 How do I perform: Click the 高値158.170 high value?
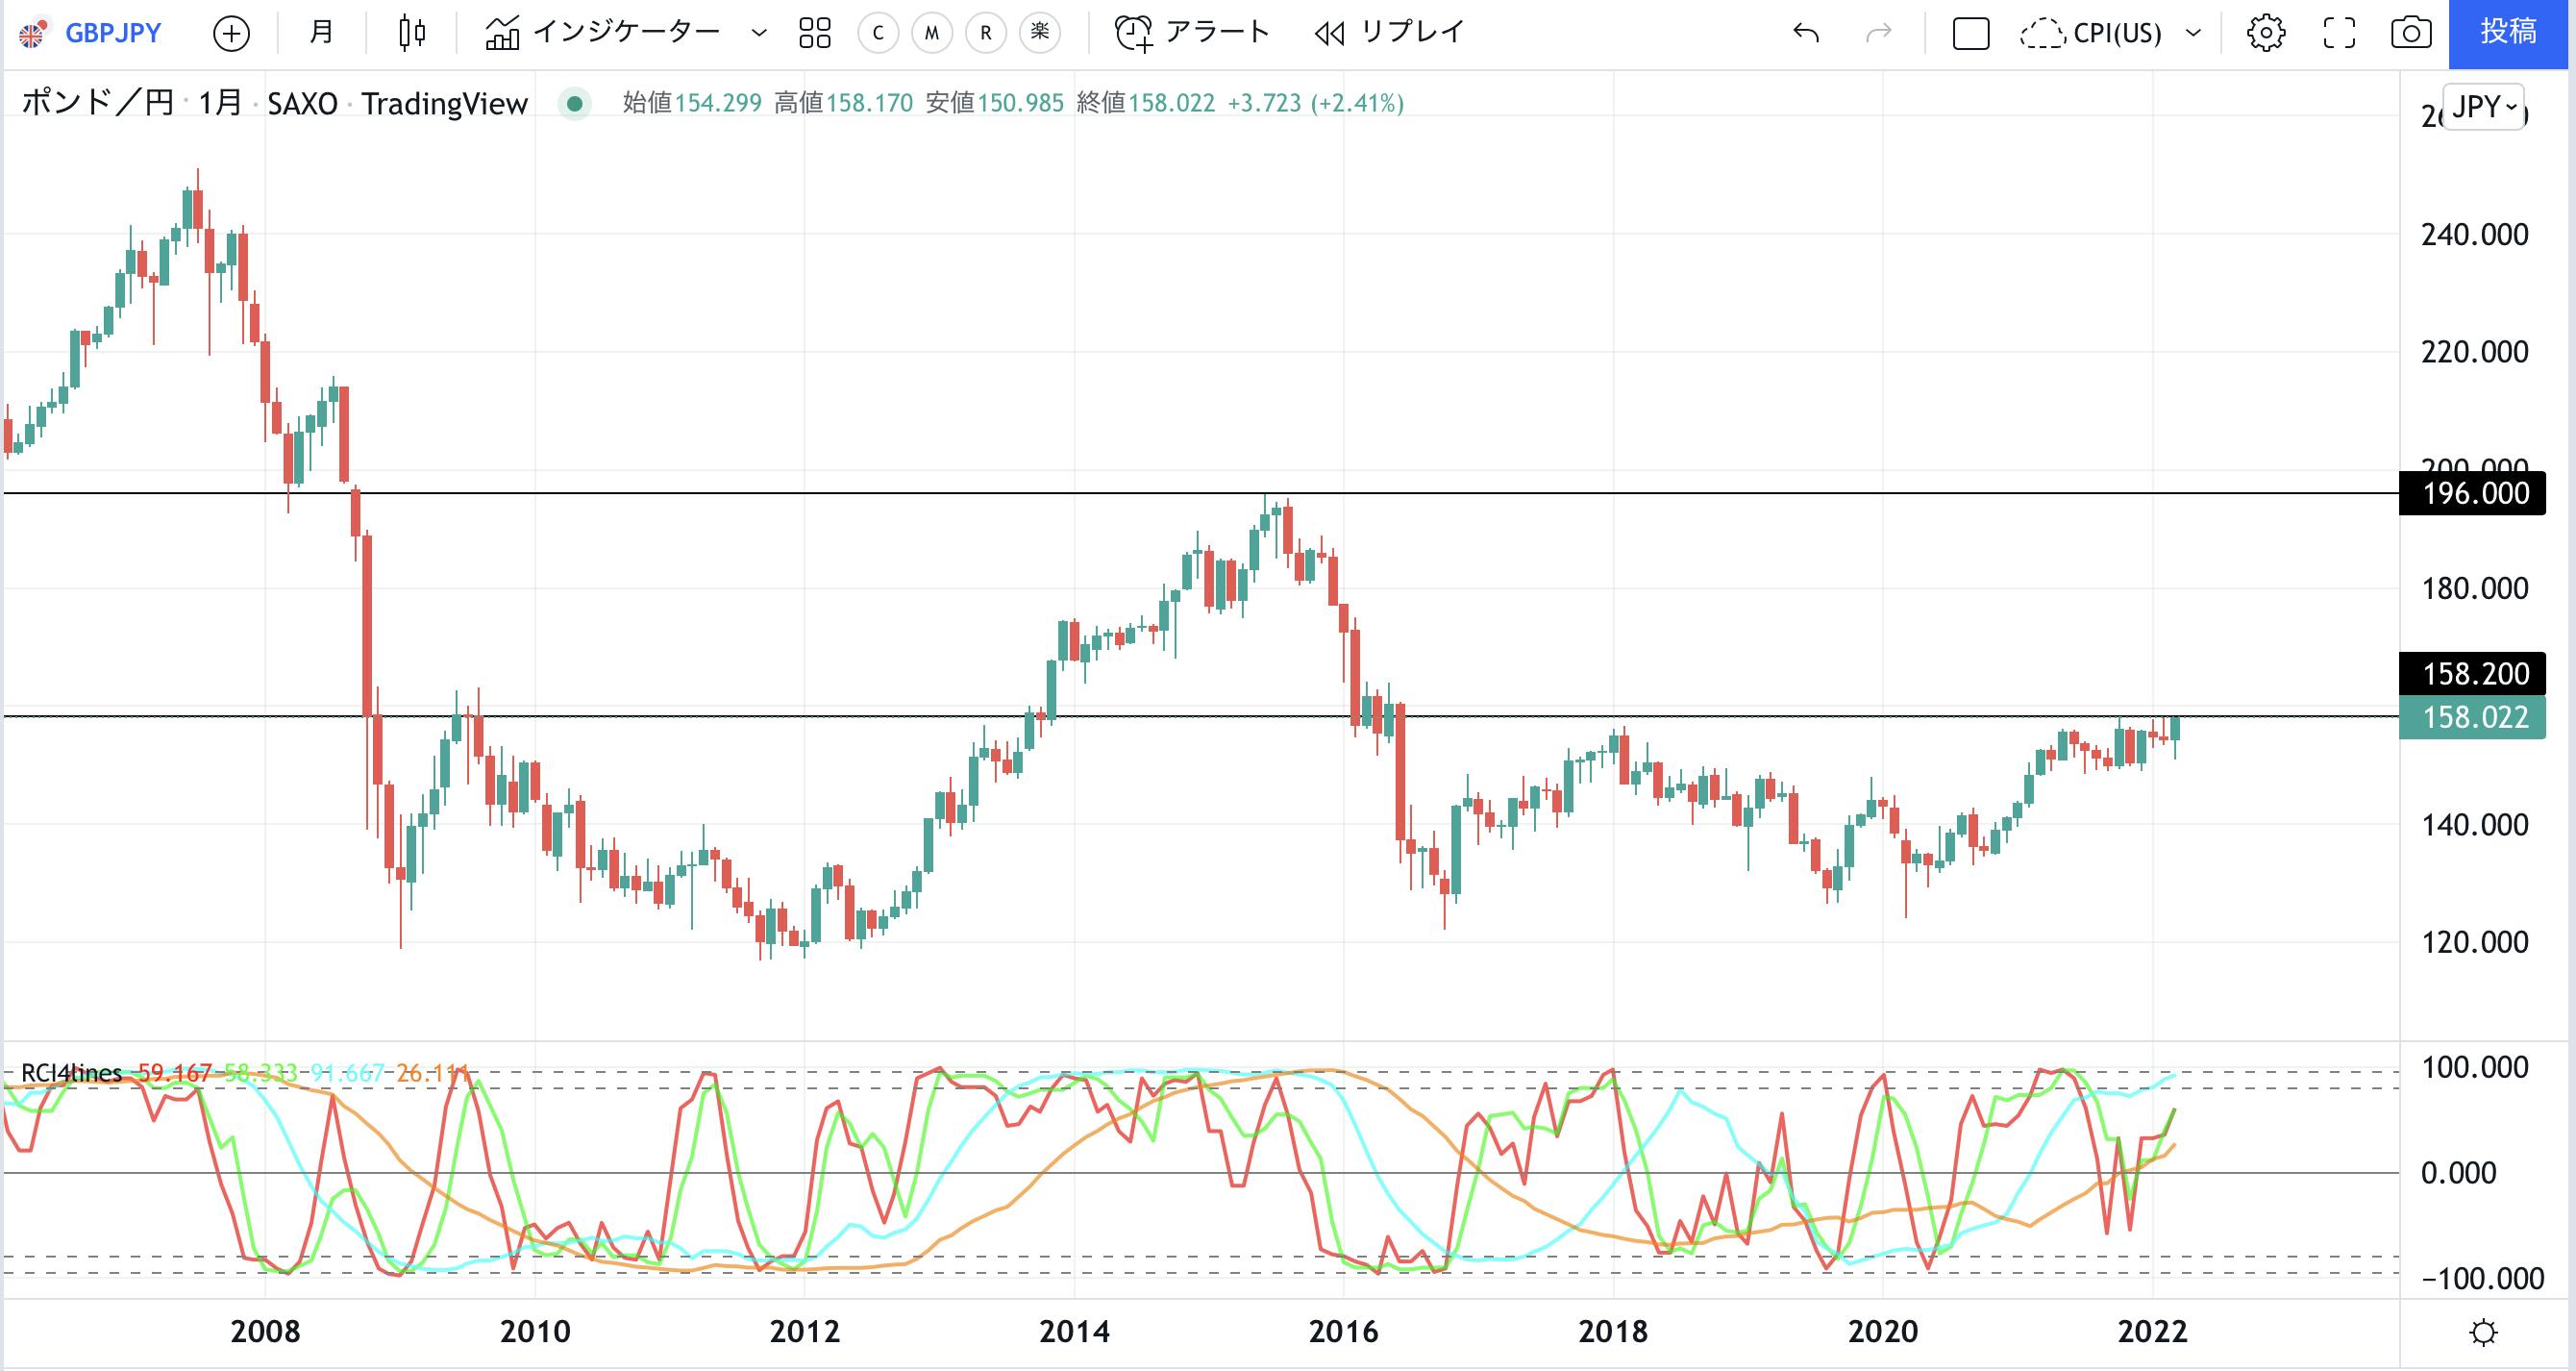coord(843,103)
